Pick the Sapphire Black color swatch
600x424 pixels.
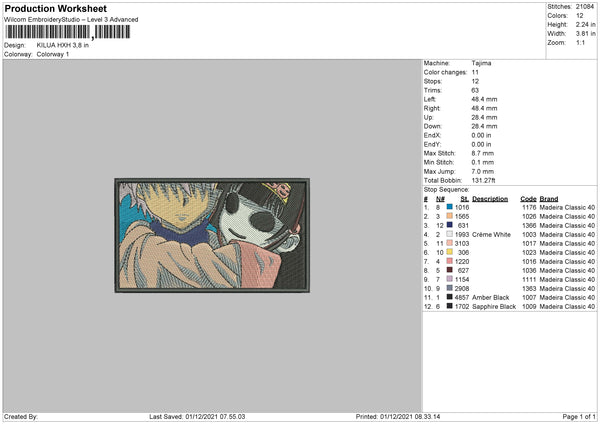[x=450, y=306]
